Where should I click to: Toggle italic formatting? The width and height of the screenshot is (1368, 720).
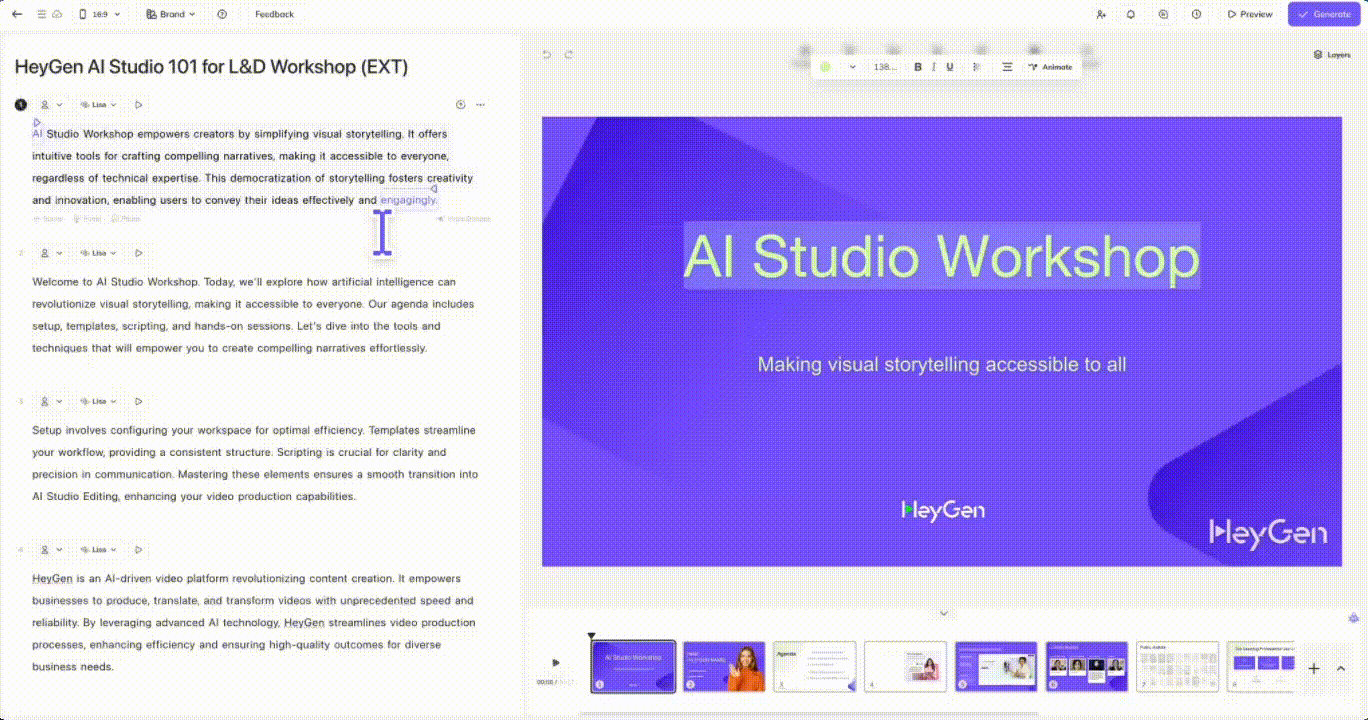click(934, 67)
